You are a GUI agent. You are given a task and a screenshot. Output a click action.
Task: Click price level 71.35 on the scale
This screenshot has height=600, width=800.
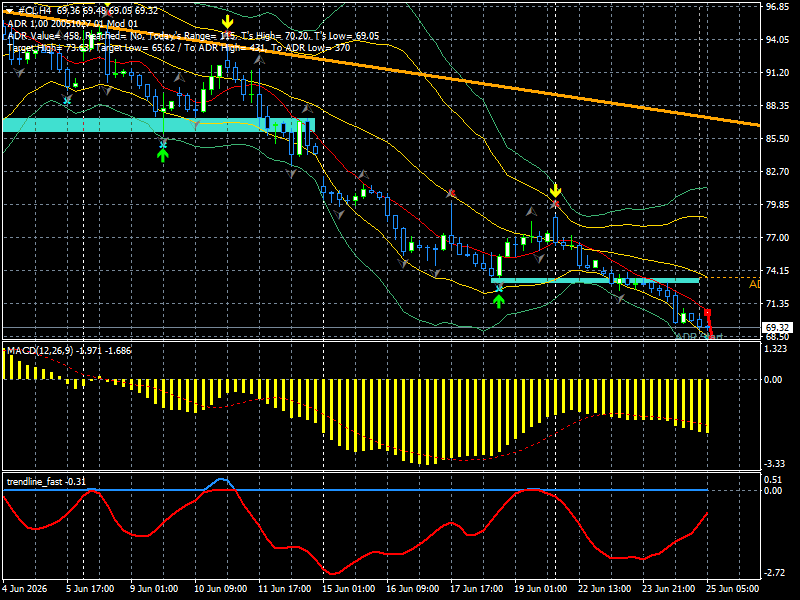pos(778,304)
